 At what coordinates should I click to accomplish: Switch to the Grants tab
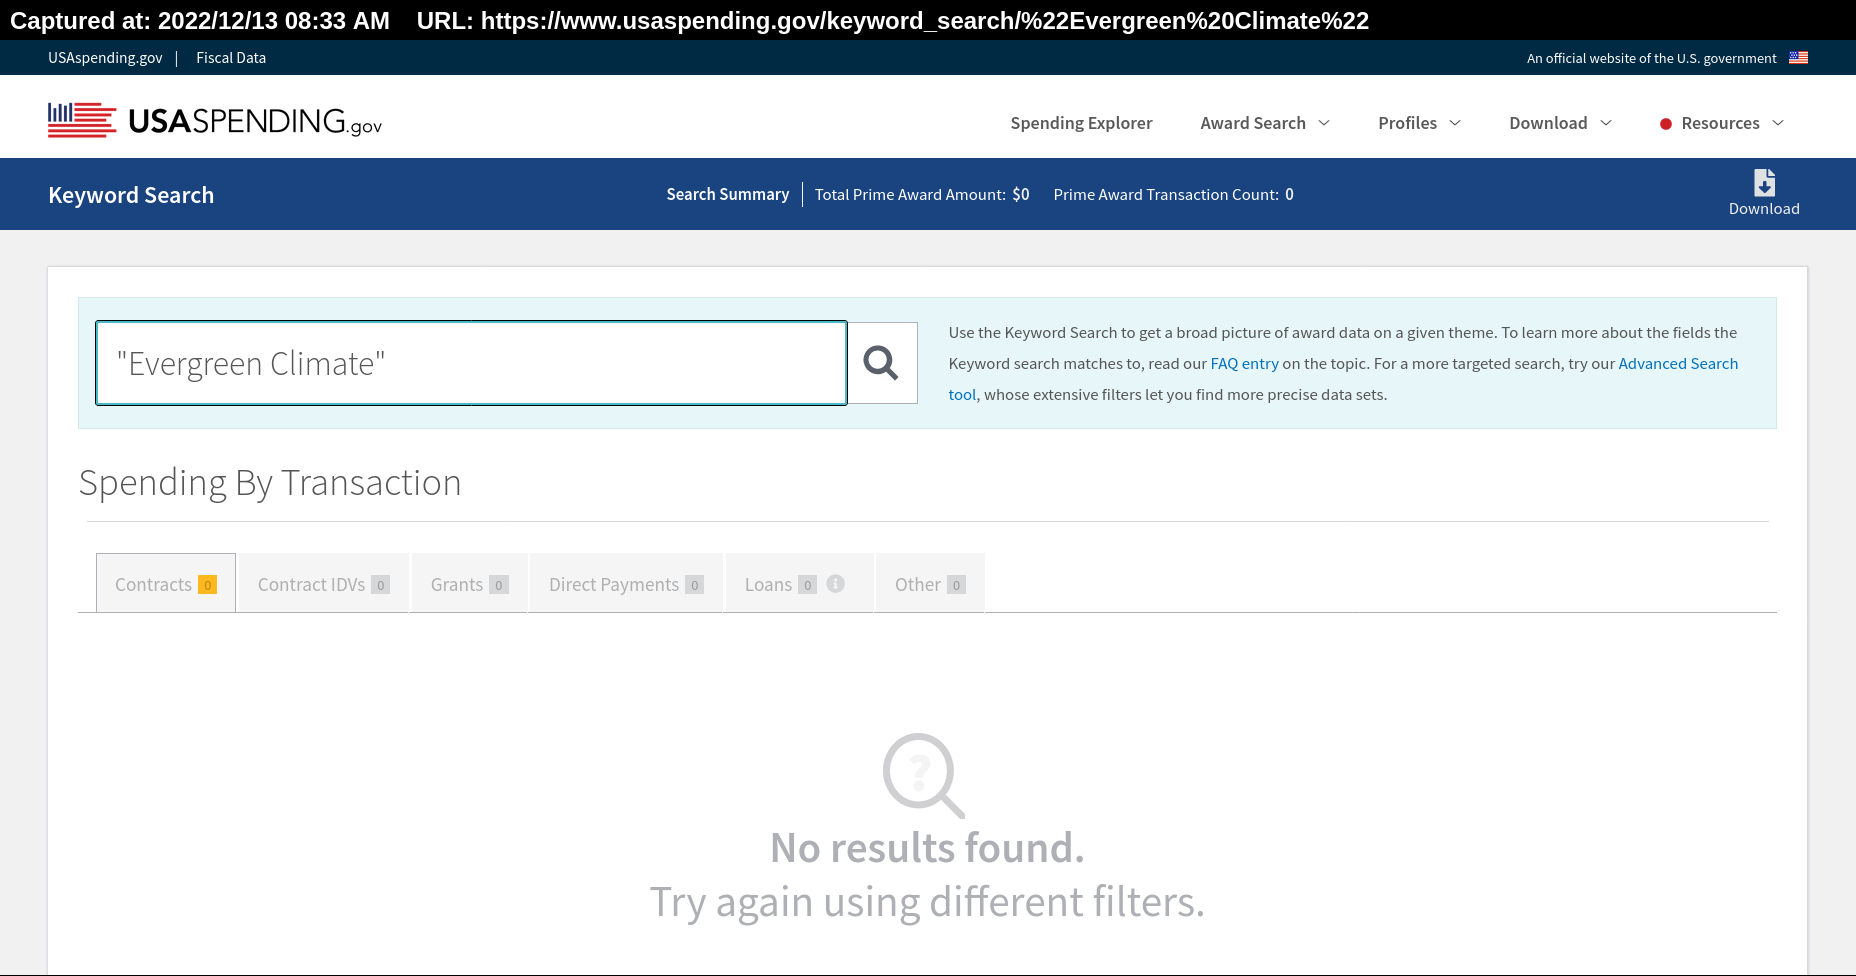pyautogui.click(x=469, y=583)
